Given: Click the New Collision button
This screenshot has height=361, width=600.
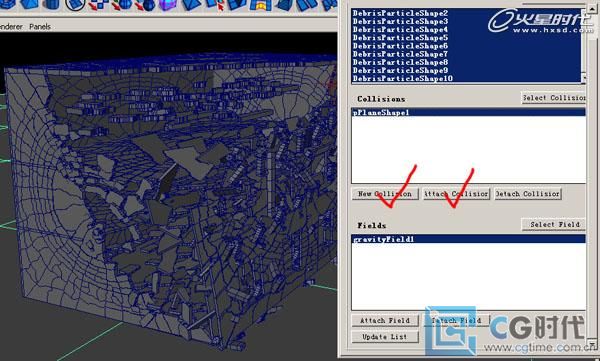Looking at the screenshot, I should [x=385, y=194].
